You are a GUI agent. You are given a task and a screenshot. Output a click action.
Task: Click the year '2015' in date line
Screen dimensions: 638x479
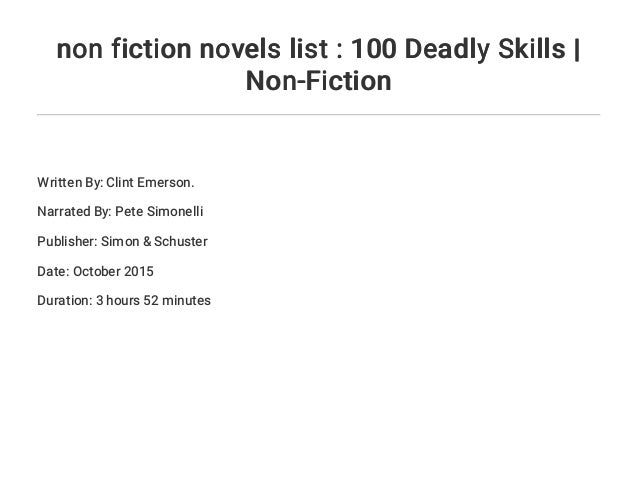pyautogui.click(x=139, y=271)
